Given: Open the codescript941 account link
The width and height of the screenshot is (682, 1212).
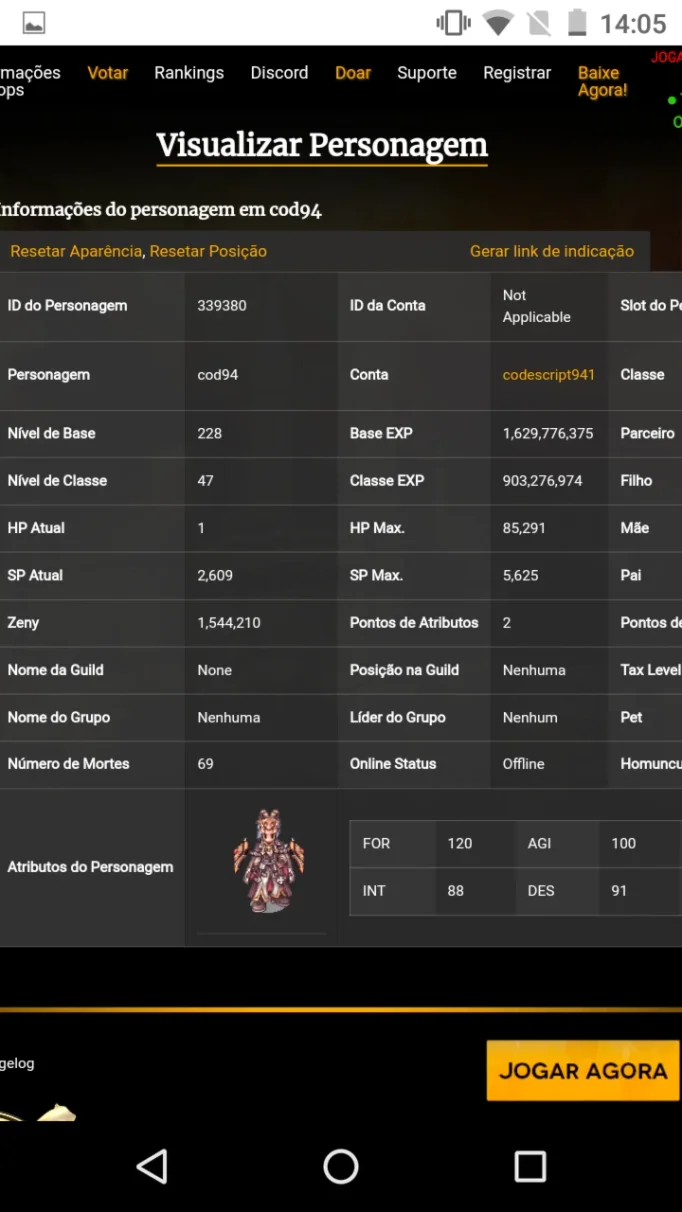Looking at the screenshot, I should [x=549, y=375].
